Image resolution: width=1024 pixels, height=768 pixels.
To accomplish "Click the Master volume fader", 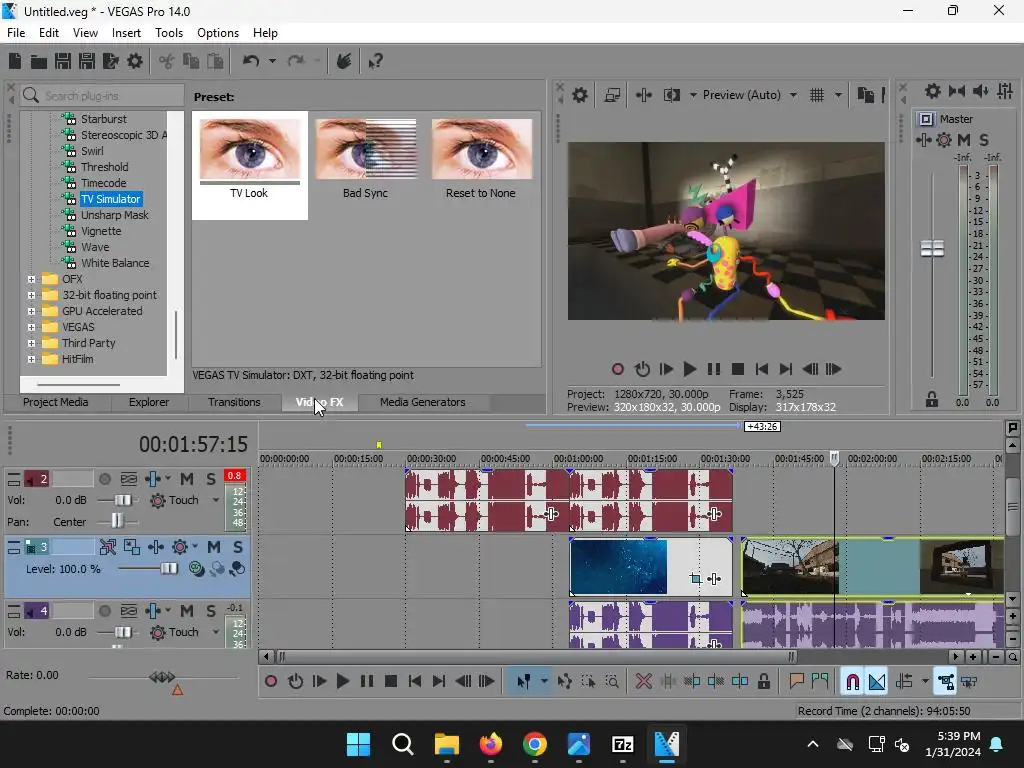I will click(932, 248).
